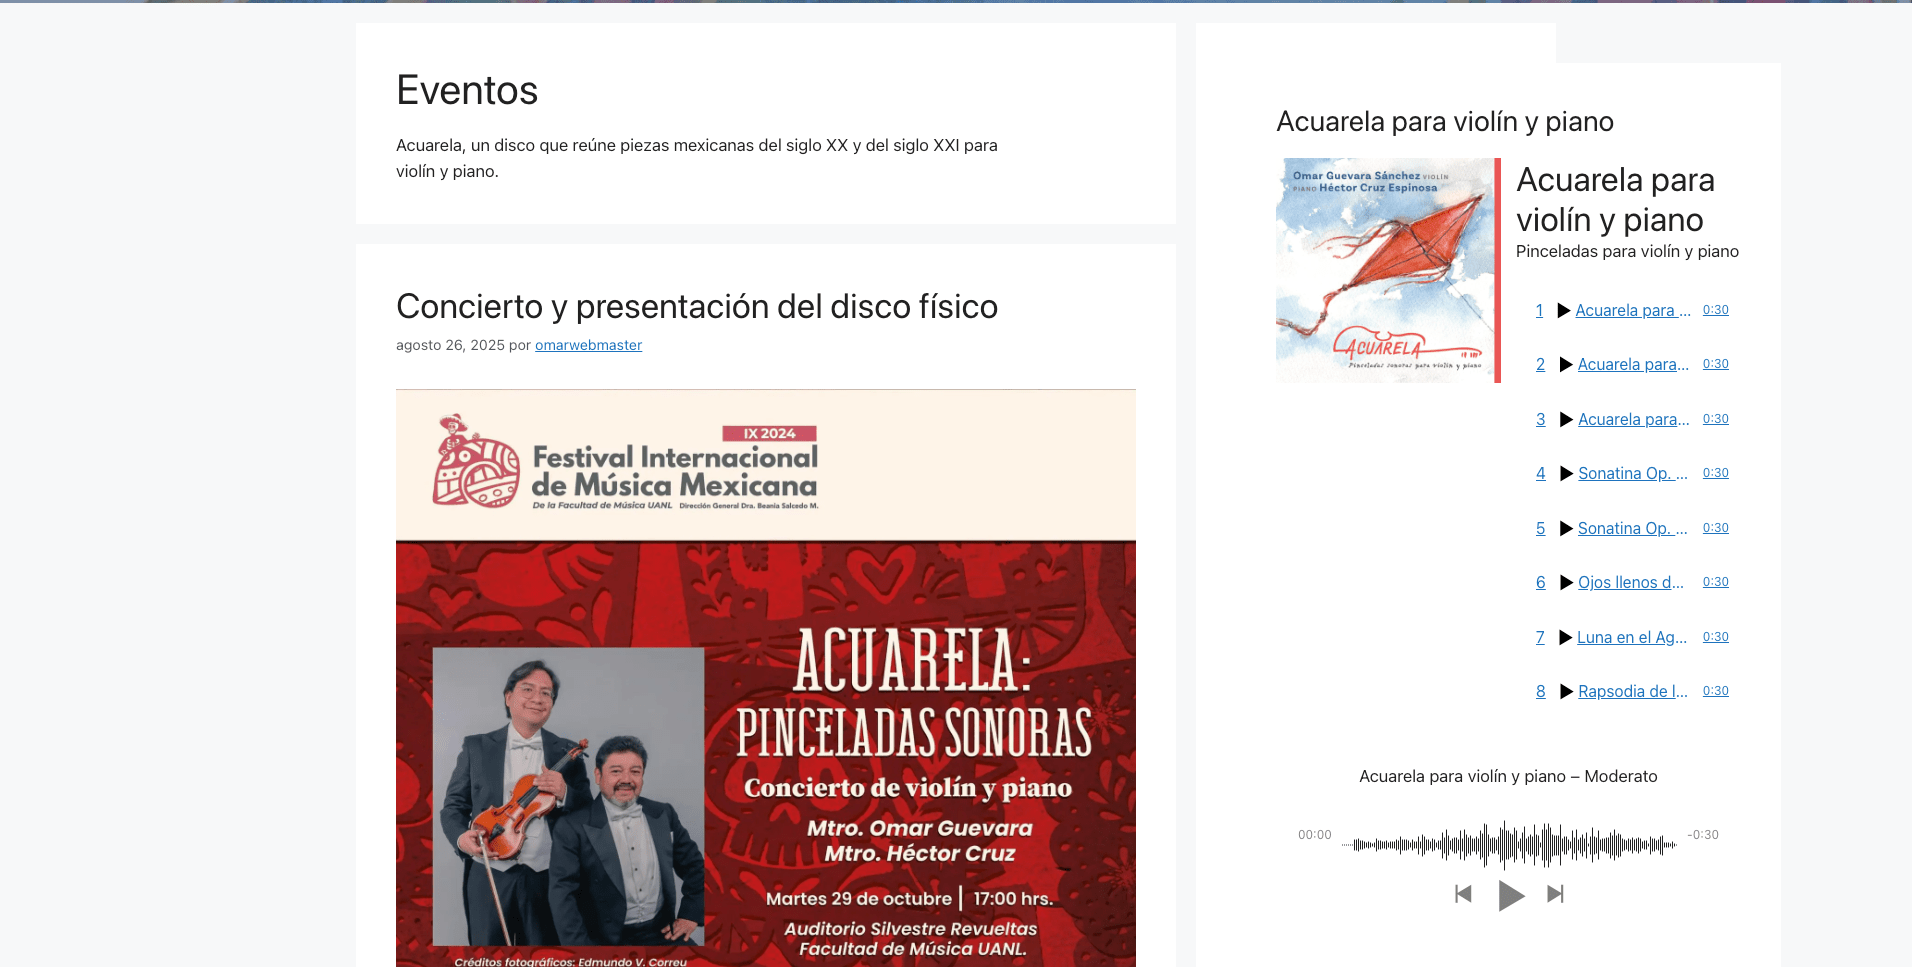Hit the play arrow for Rapsodia de l...
This screenshot has height=967, width=1912.
click(1566, 692)
